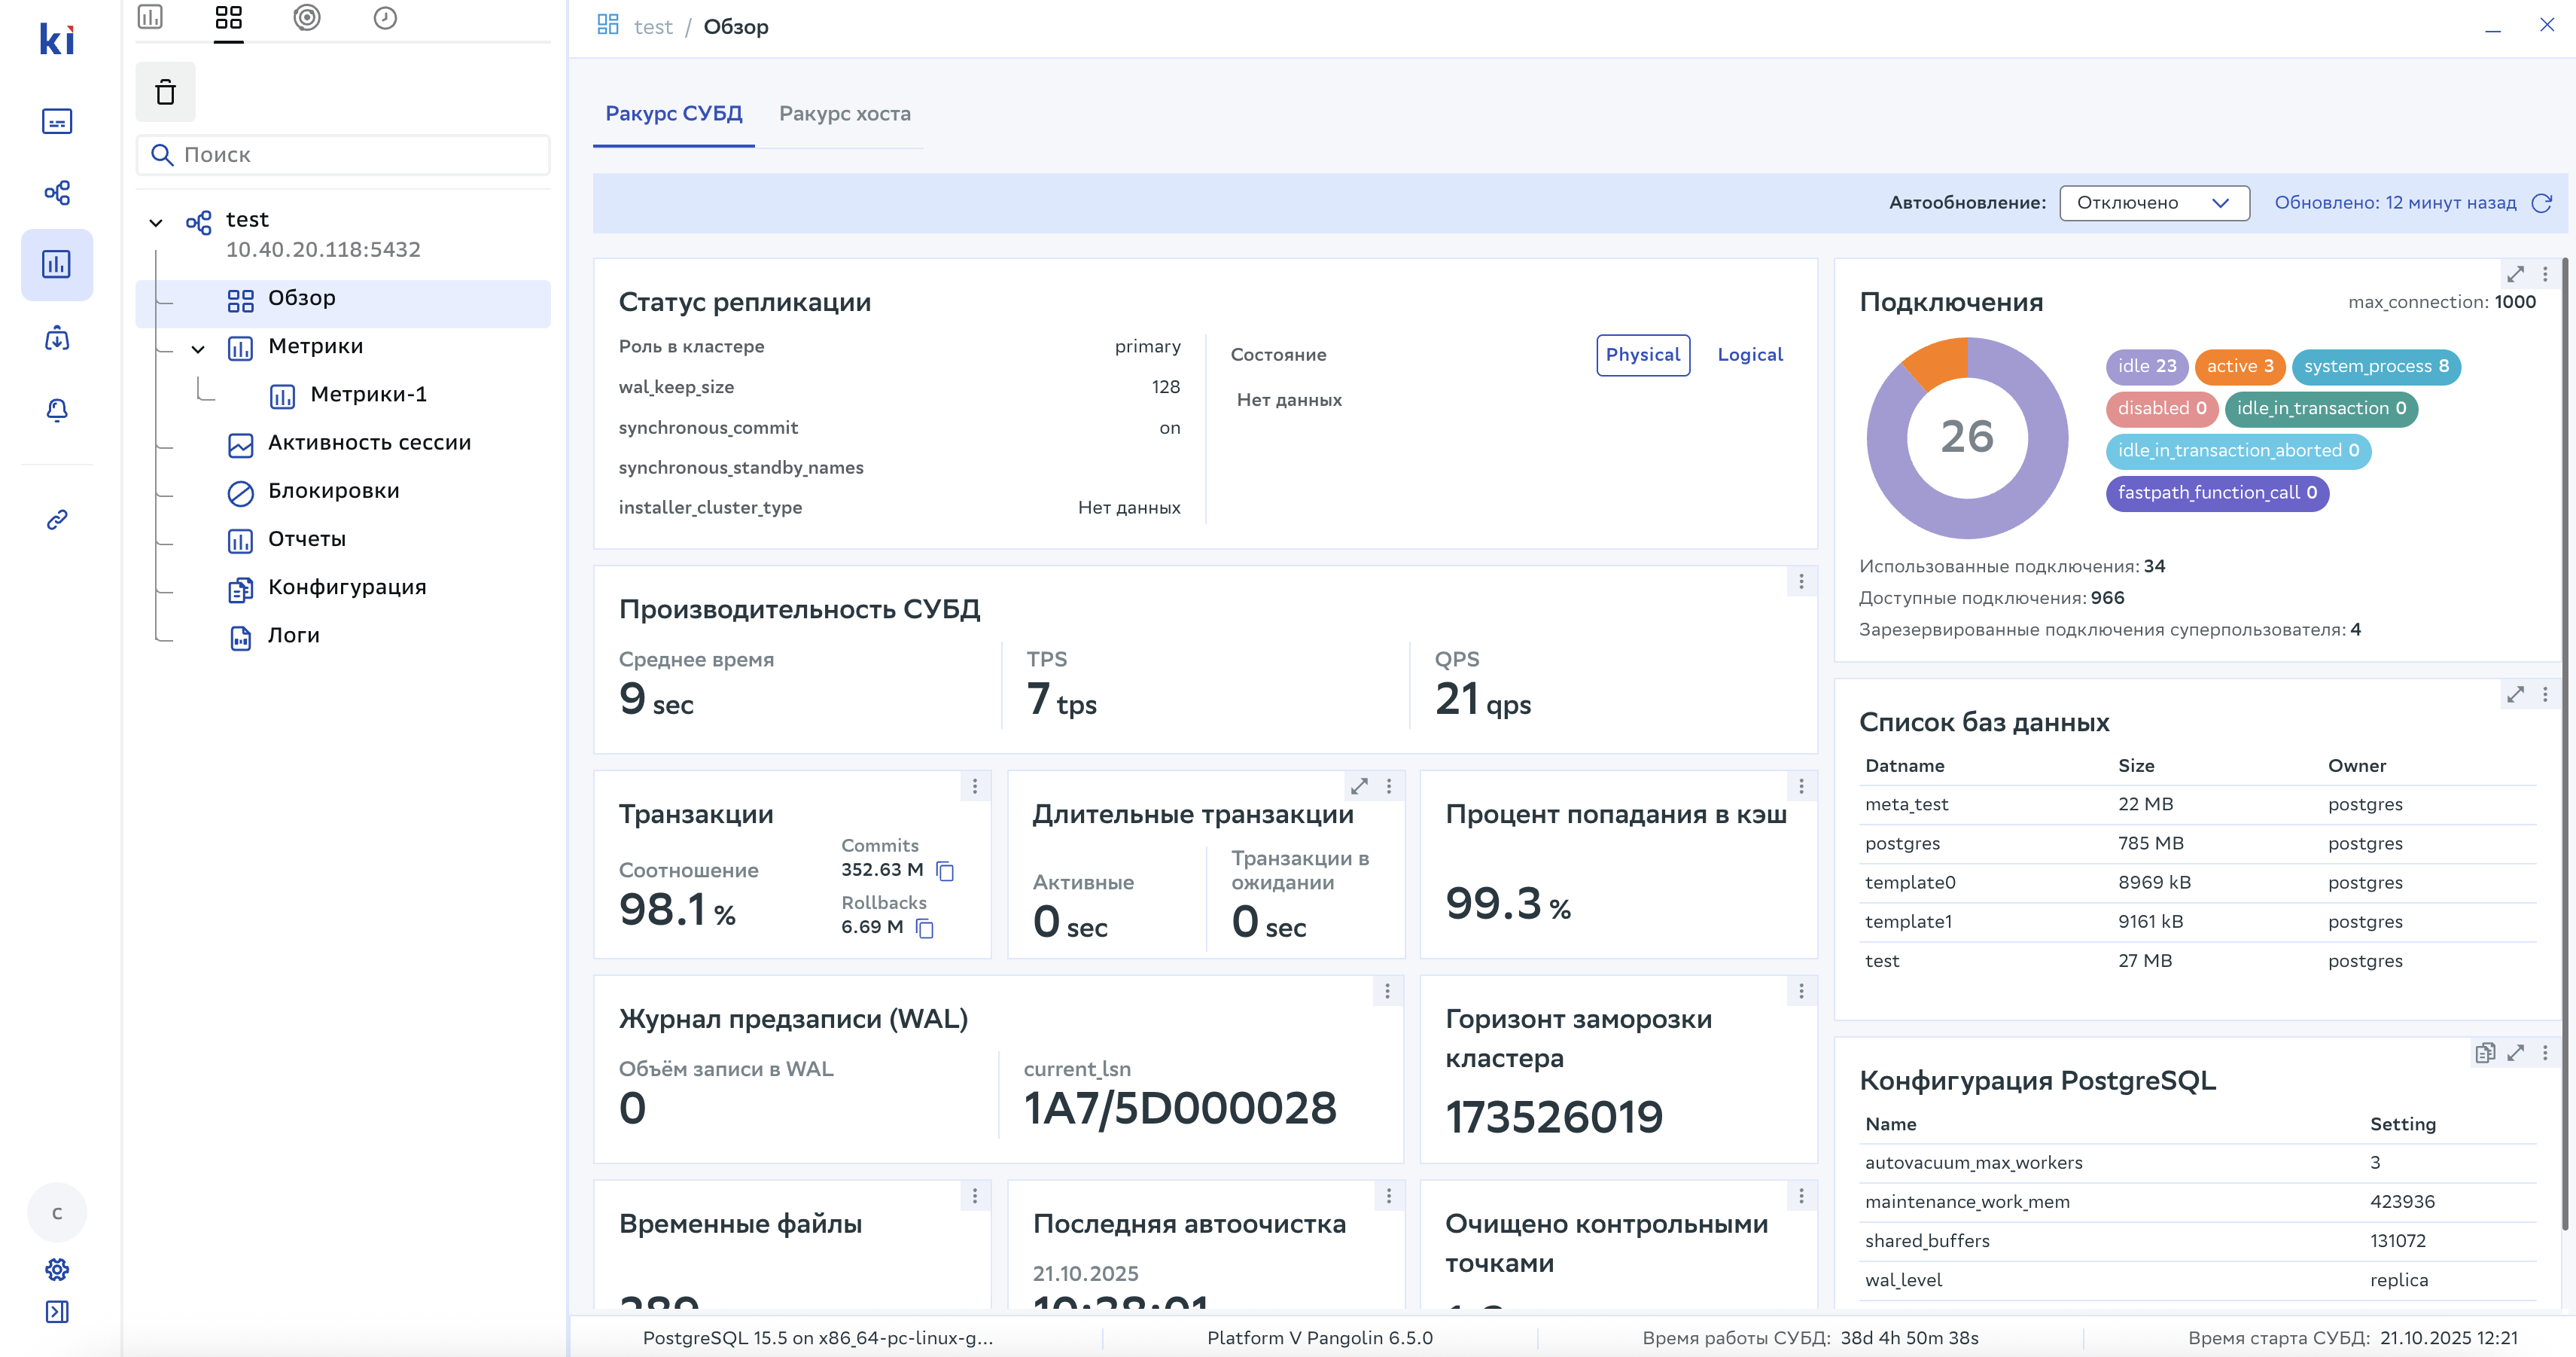Open Горизонт заморозки кластера options menu
The image size is (2576, 1357).
tap(1801, 991)
